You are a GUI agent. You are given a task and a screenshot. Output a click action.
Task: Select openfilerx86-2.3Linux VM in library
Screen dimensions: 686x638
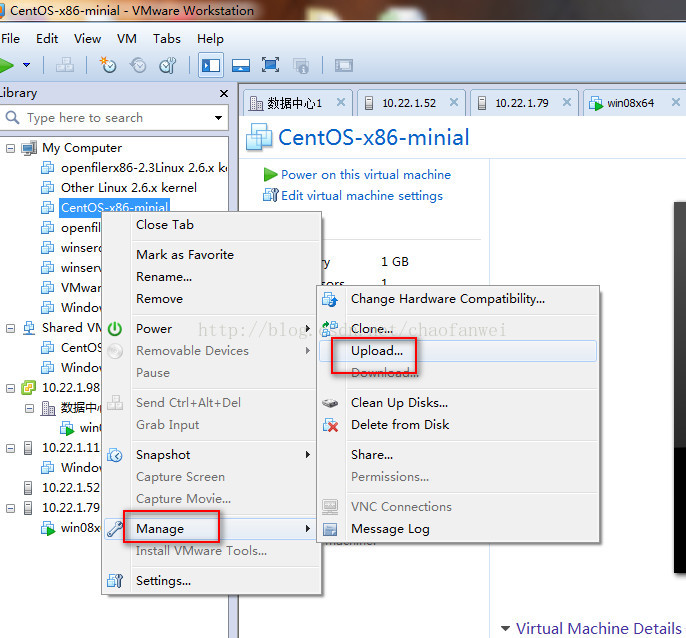click(144, 168)
